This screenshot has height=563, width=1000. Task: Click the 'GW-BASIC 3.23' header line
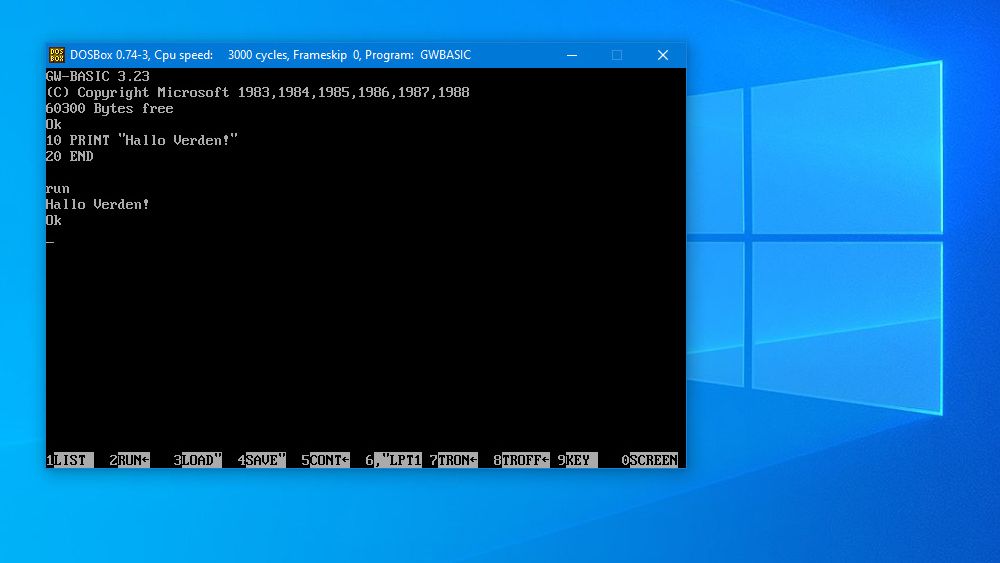point(98,77)
